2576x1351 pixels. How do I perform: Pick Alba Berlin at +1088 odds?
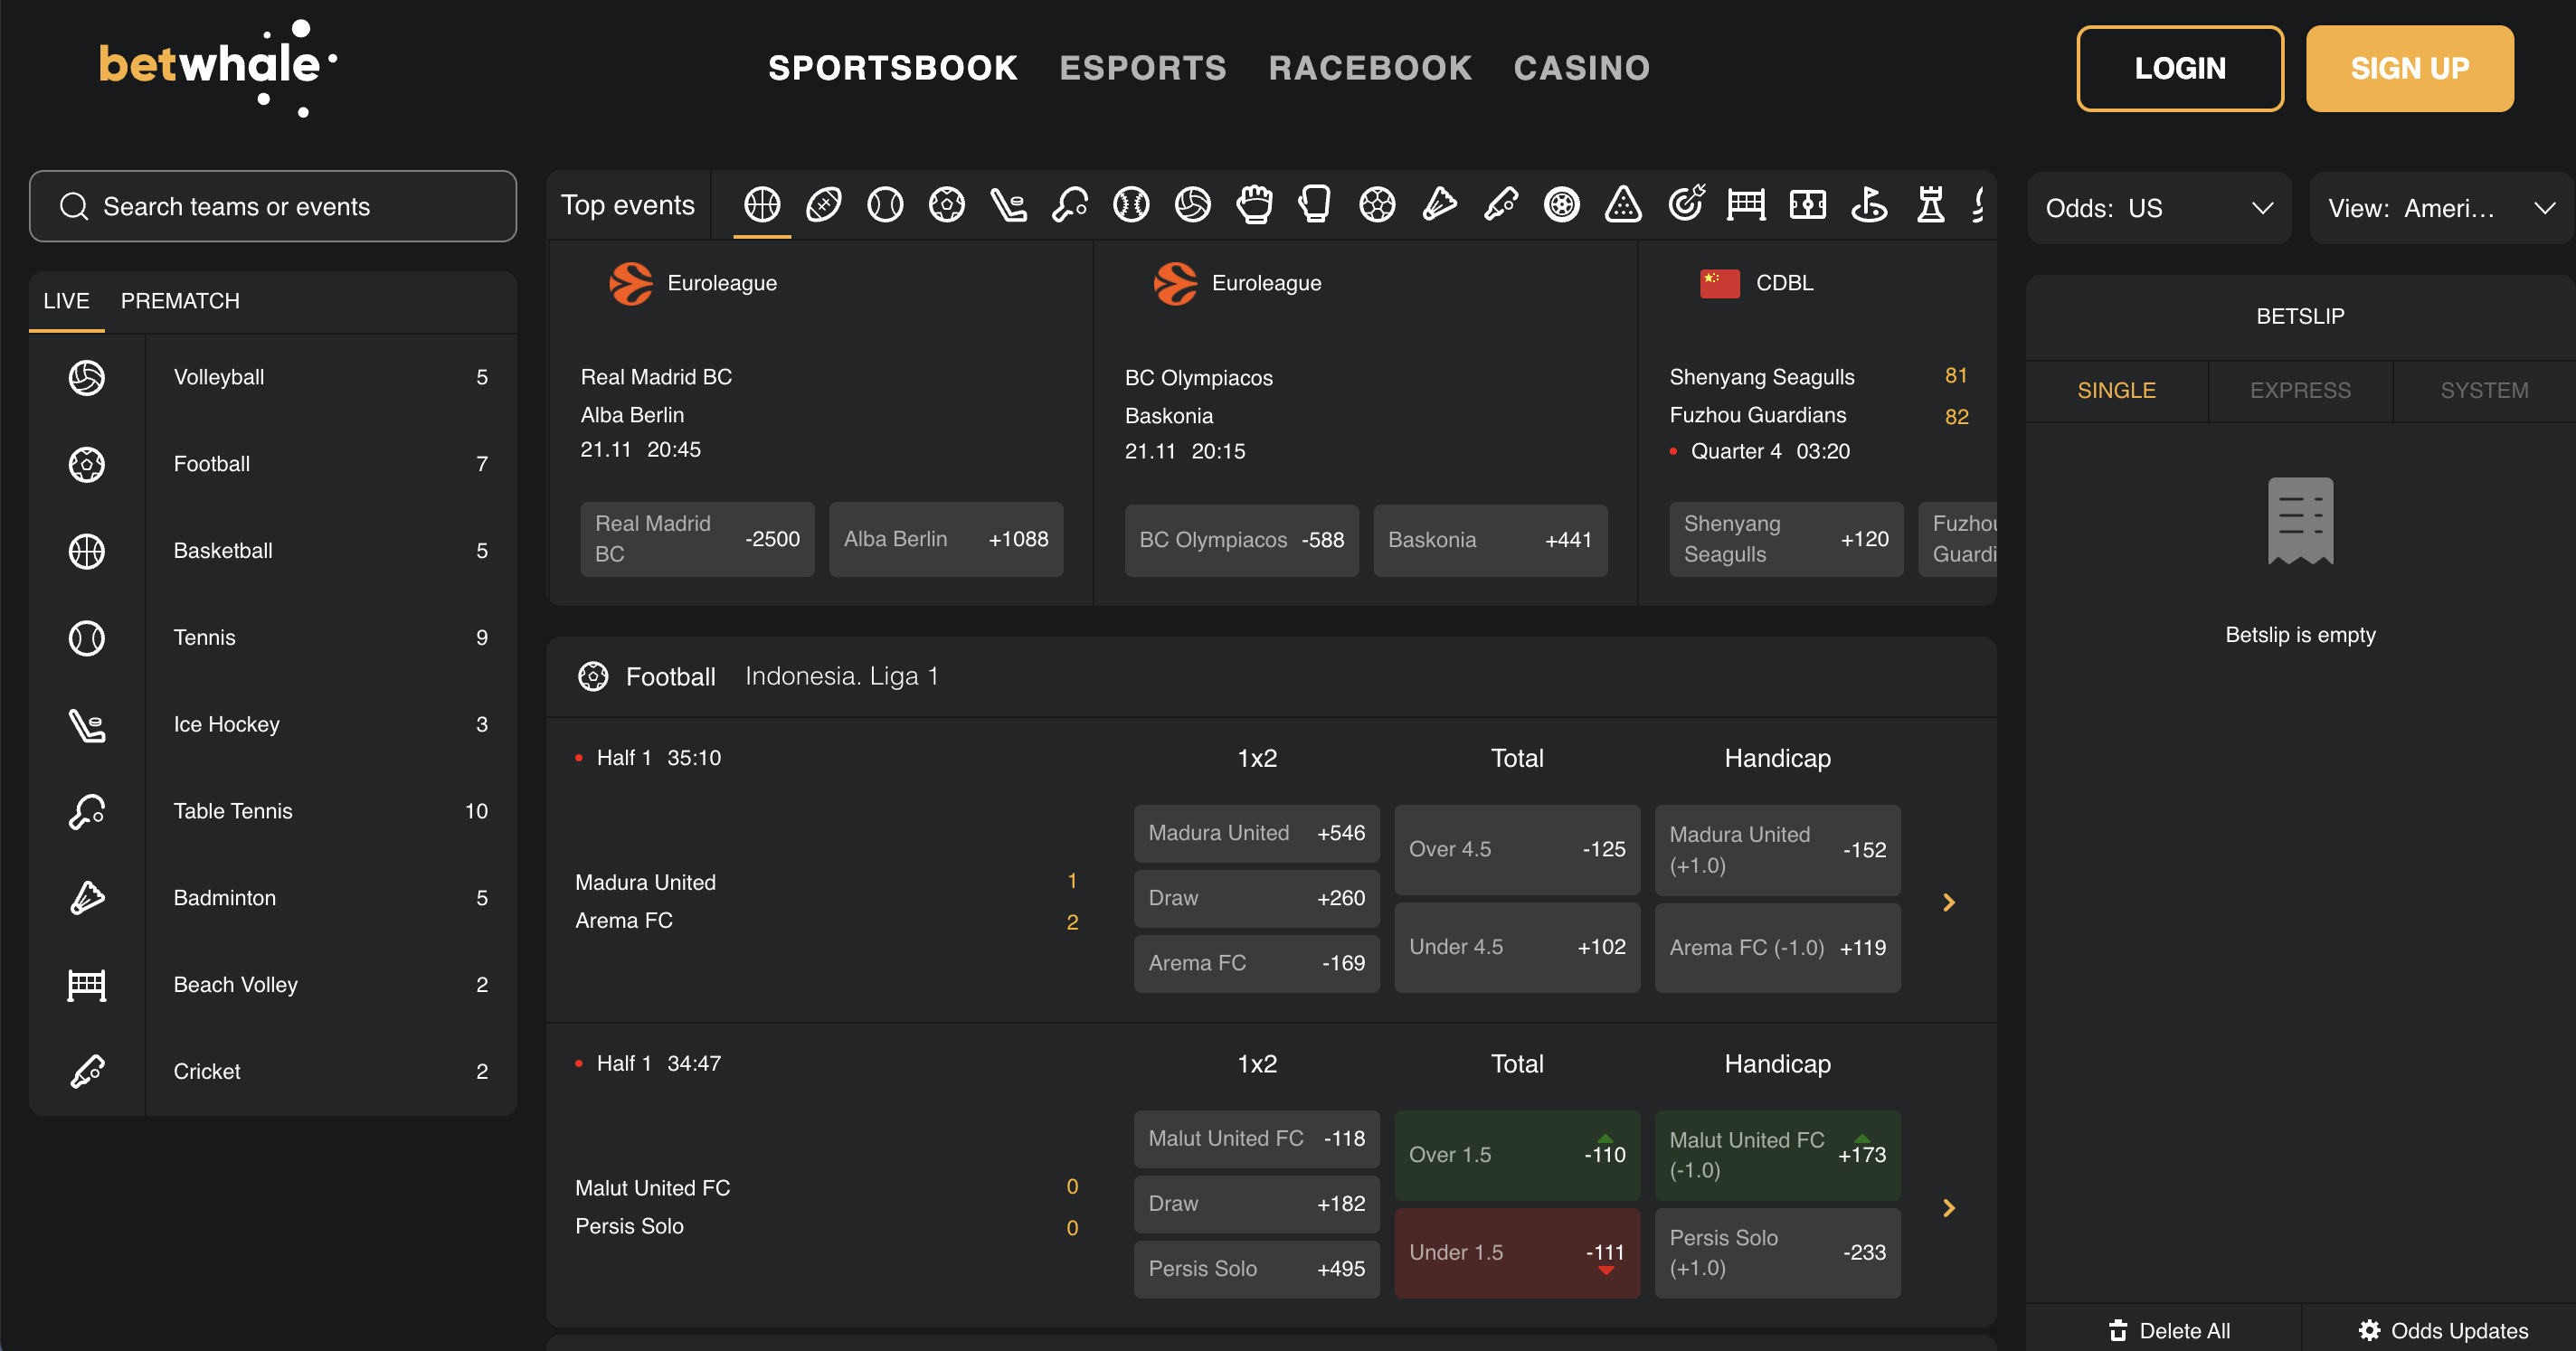(946, 539)
